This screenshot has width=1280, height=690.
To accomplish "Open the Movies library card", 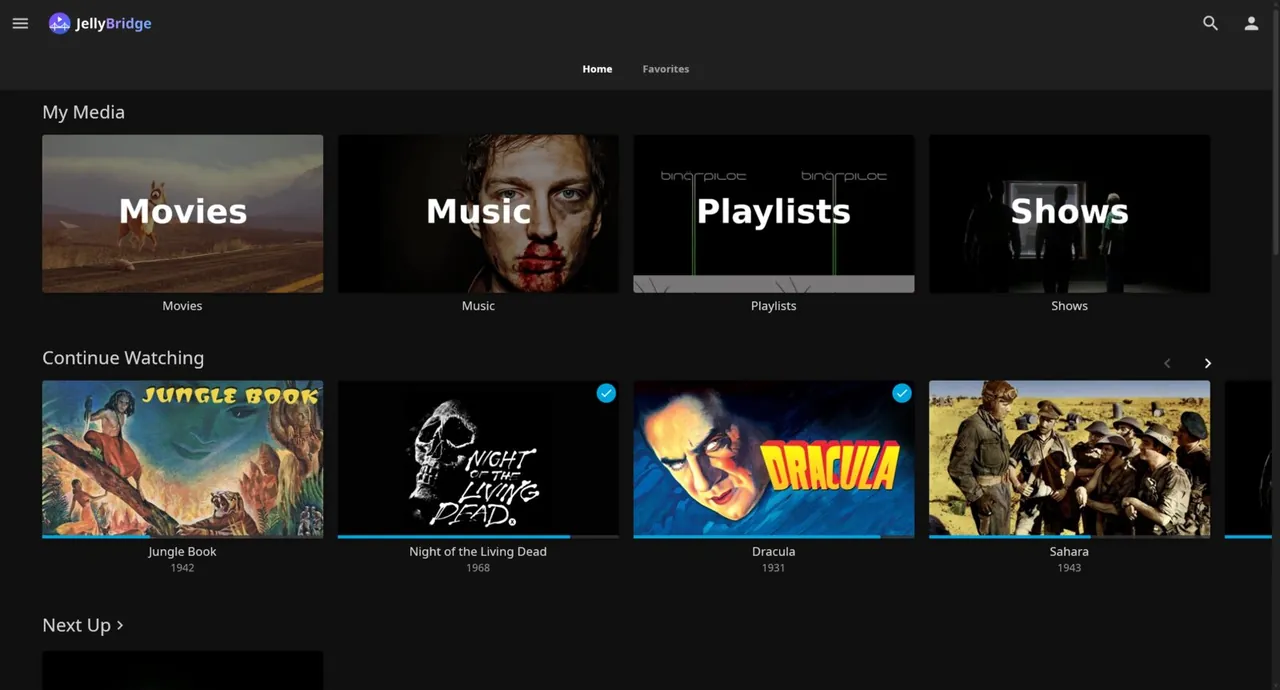I will [182, 214].
